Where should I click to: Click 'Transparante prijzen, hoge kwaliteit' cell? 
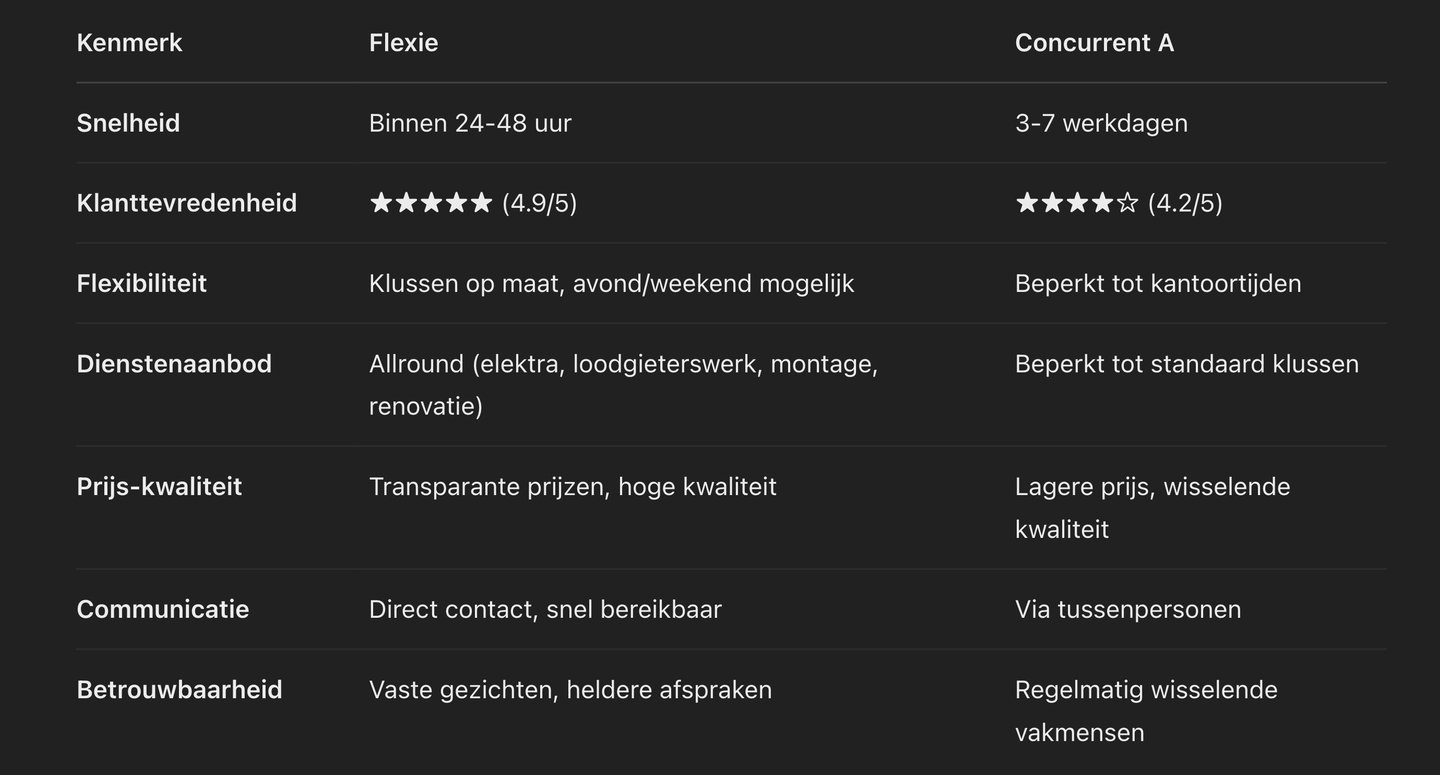coord(573,487)
